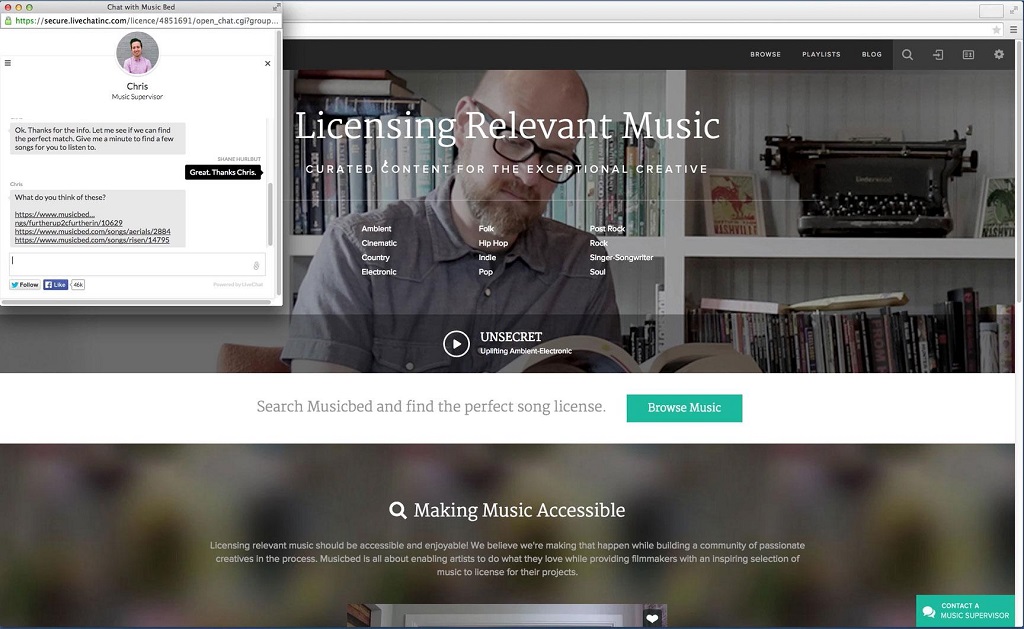Open the browser menu icon by the star
This screenshot has width=1024, height=629.
(1013, 29)
